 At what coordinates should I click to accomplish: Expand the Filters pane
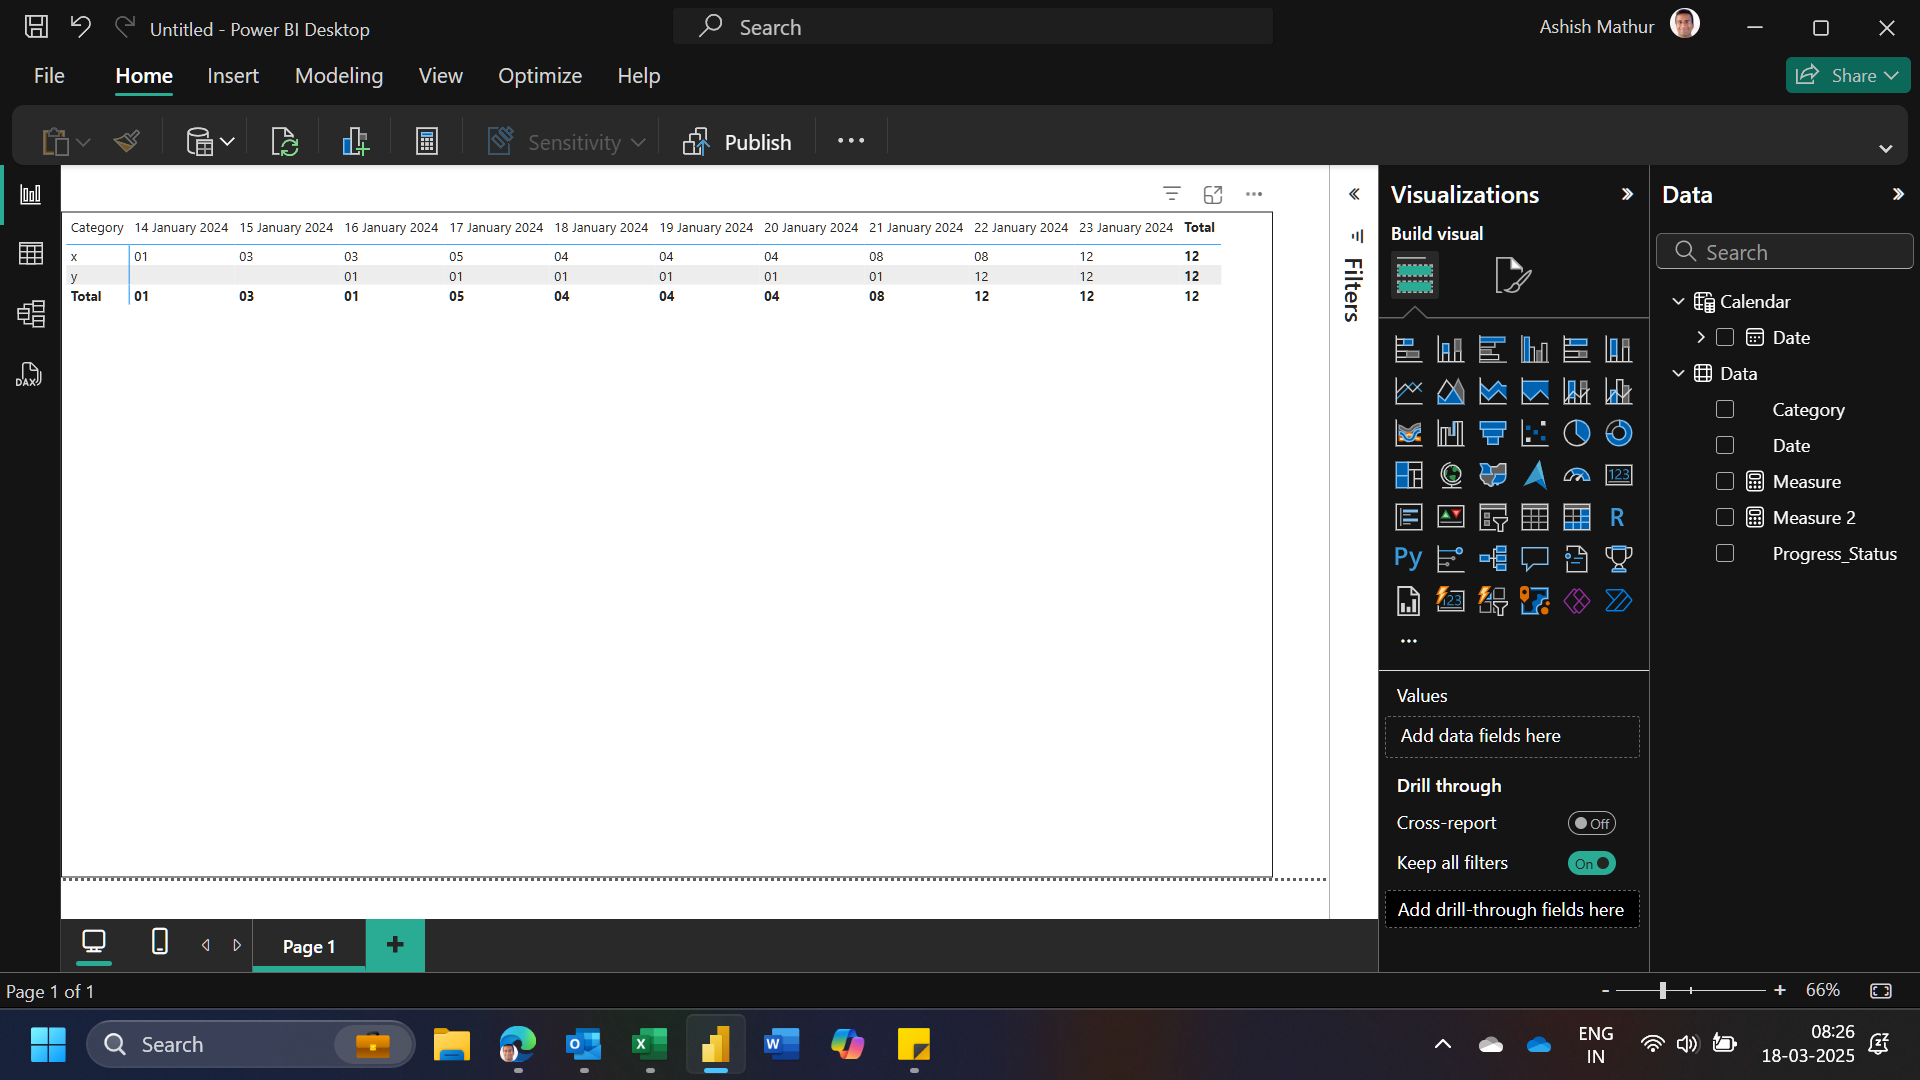tap(1354, 194)
